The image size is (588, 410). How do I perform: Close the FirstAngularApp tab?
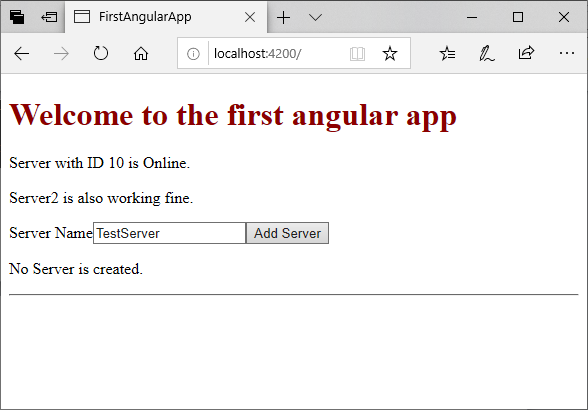250,17
